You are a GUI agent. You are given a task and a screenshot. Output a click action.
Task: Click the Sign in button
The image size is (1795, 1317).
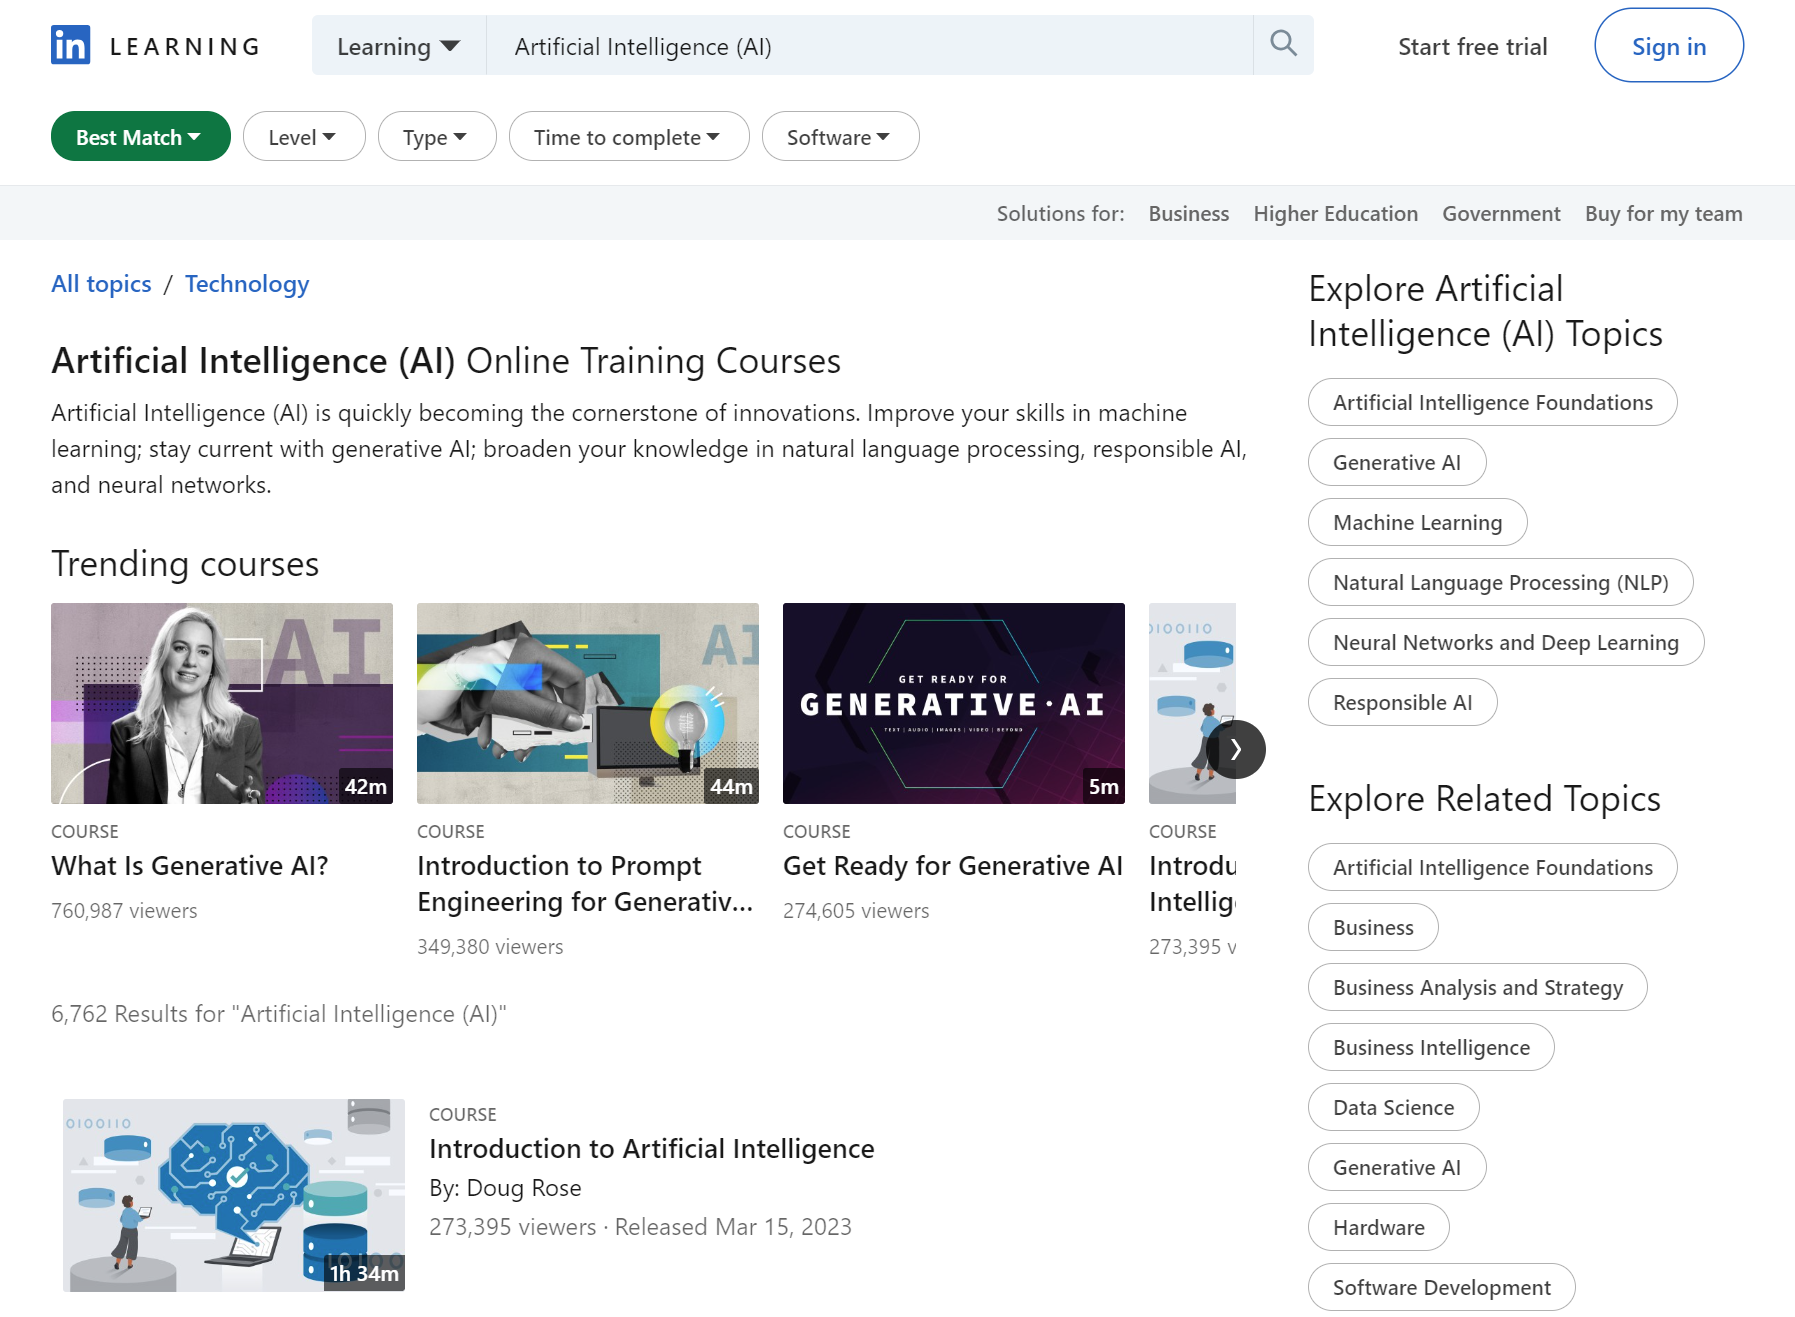[1668, 46]
